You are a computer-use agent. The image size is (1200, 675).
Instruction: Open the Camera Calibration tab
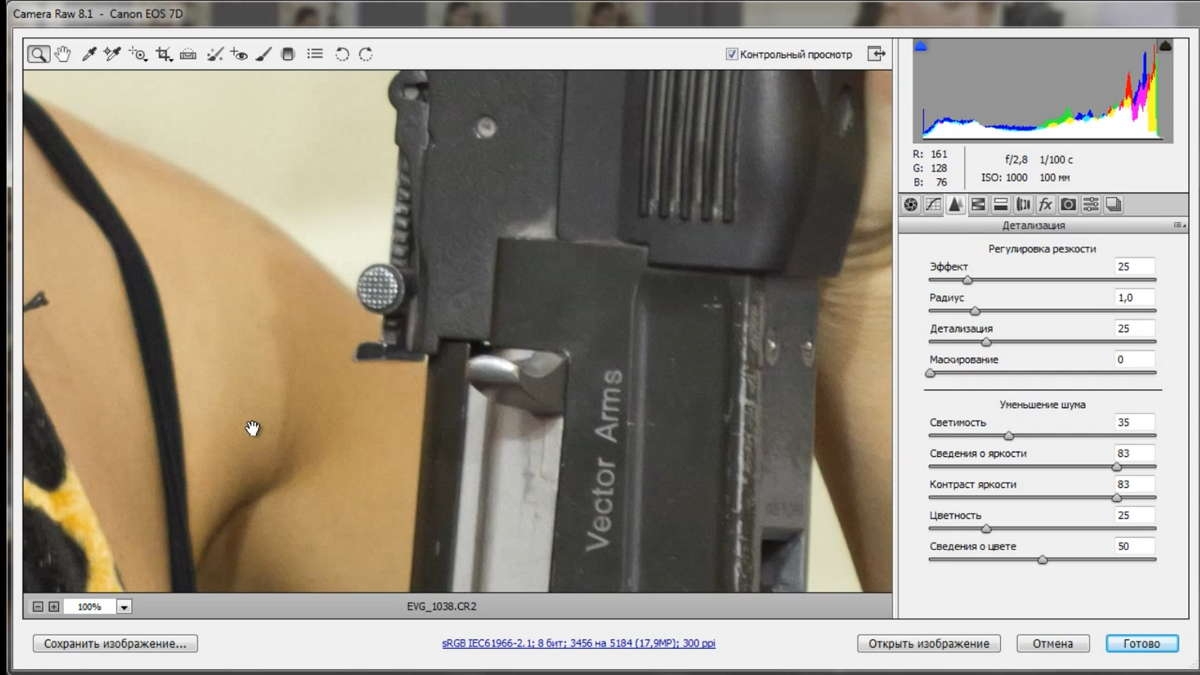pos(1068,204)
